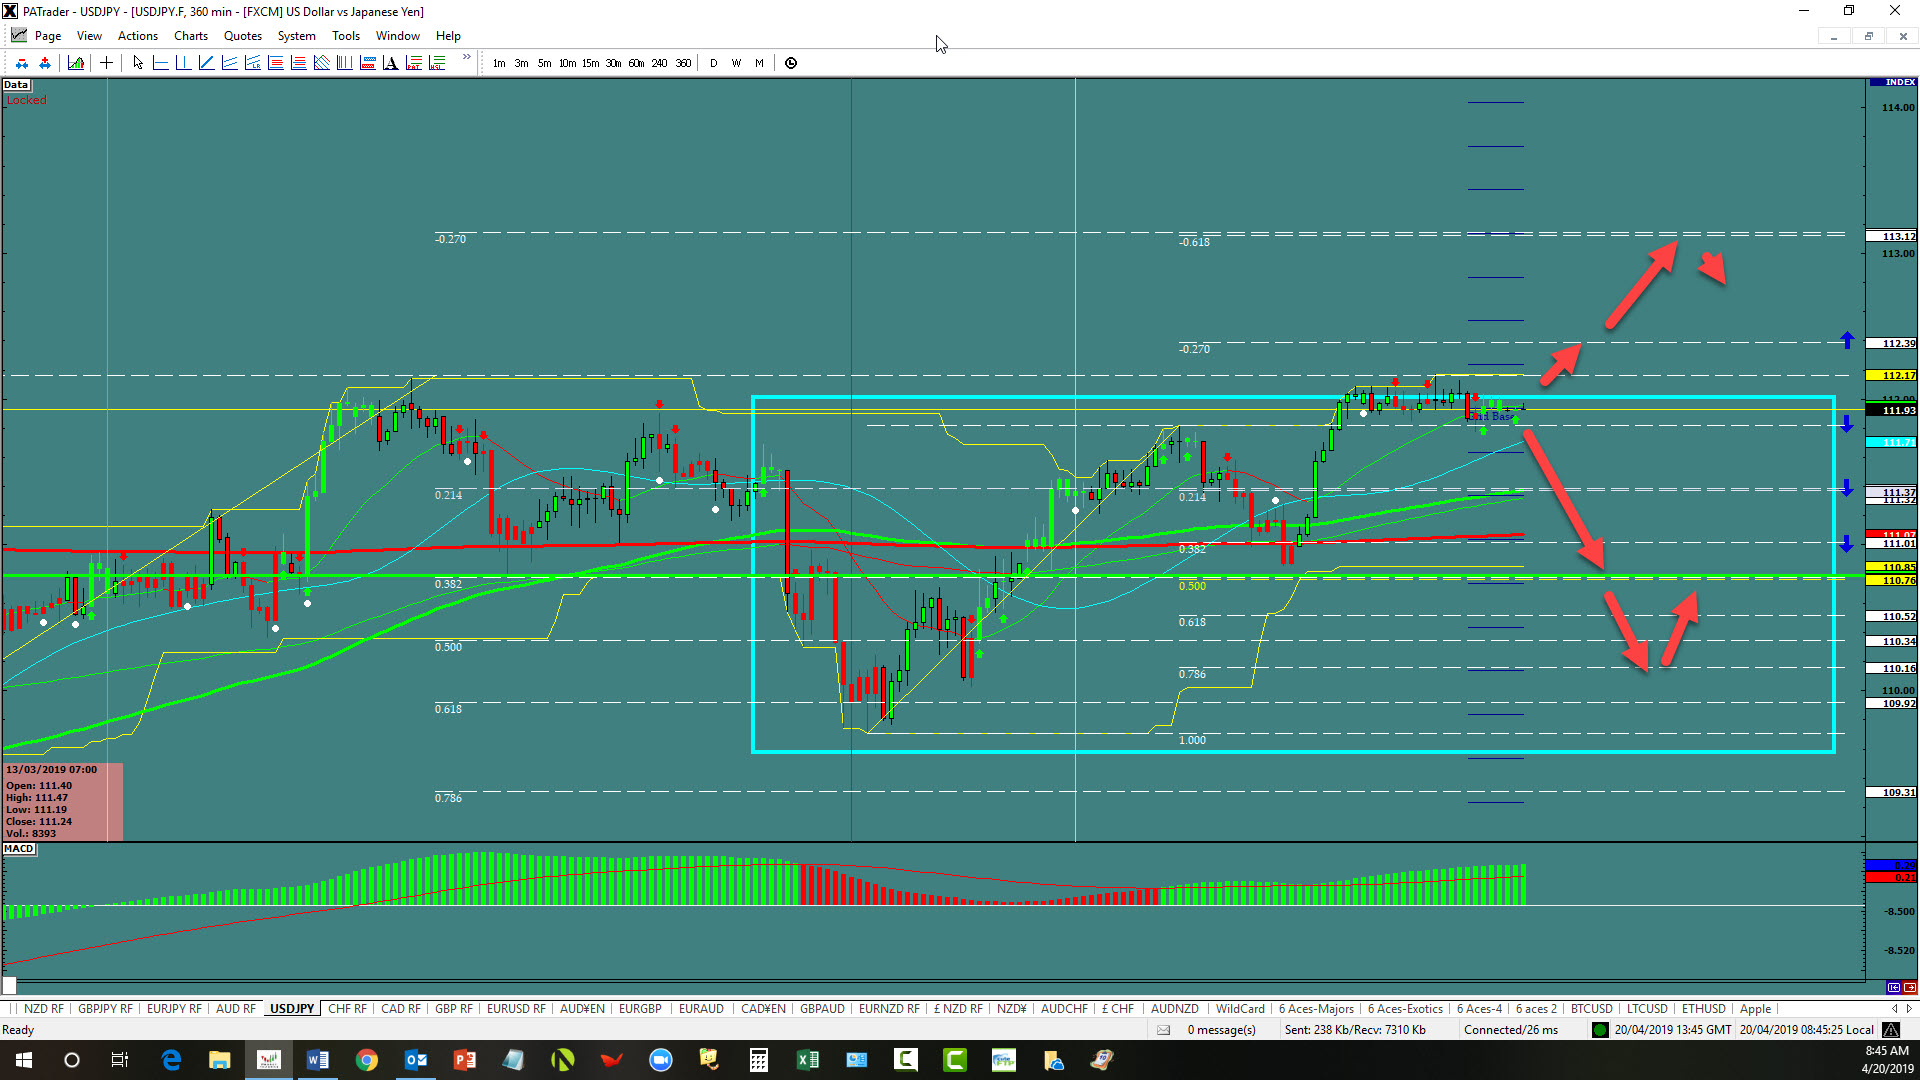Switch to the Apple tab

(1755, 1009)
